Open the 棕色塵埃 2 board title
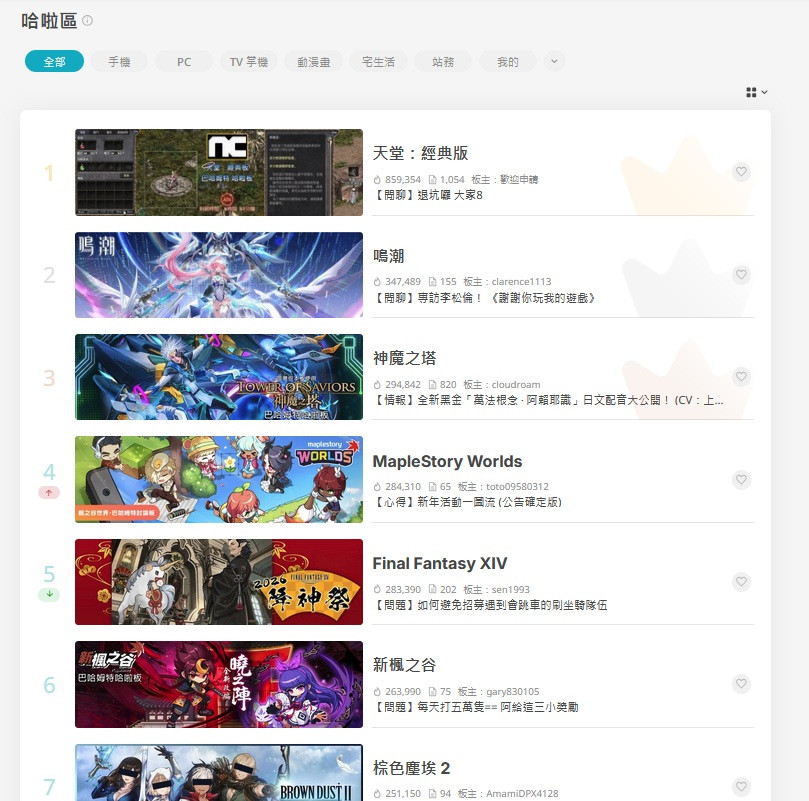This screenshot has width=809, height=801. pos(411,768)
